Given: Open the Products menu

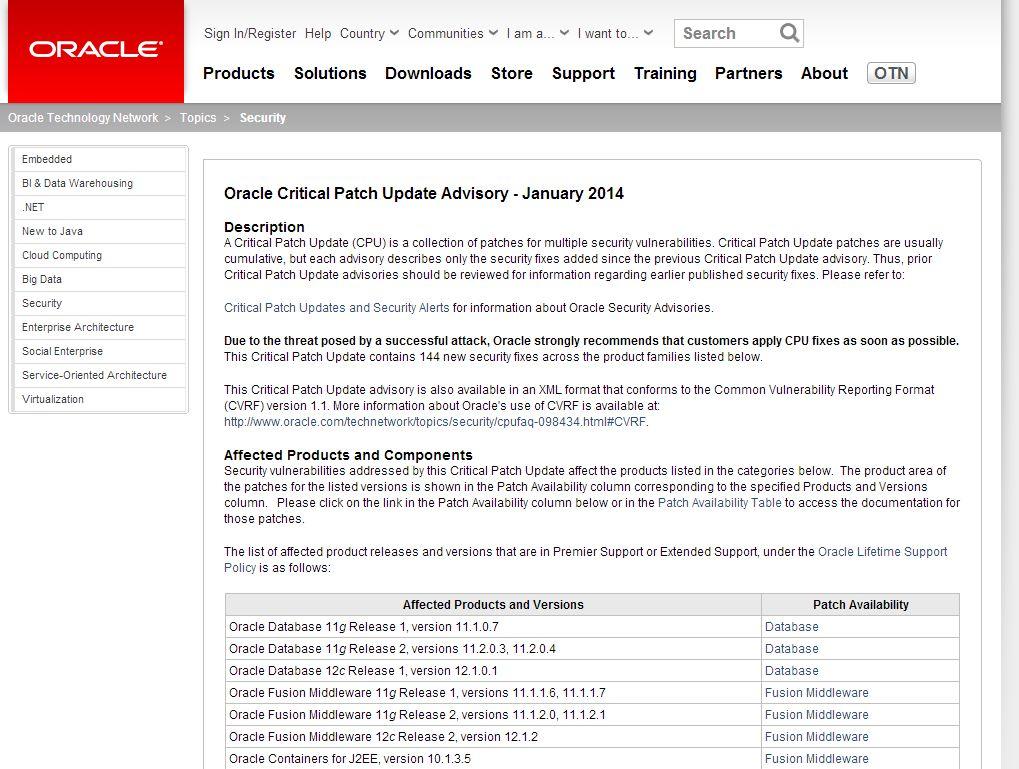Looking at the screenshot, I should (239, 73).
